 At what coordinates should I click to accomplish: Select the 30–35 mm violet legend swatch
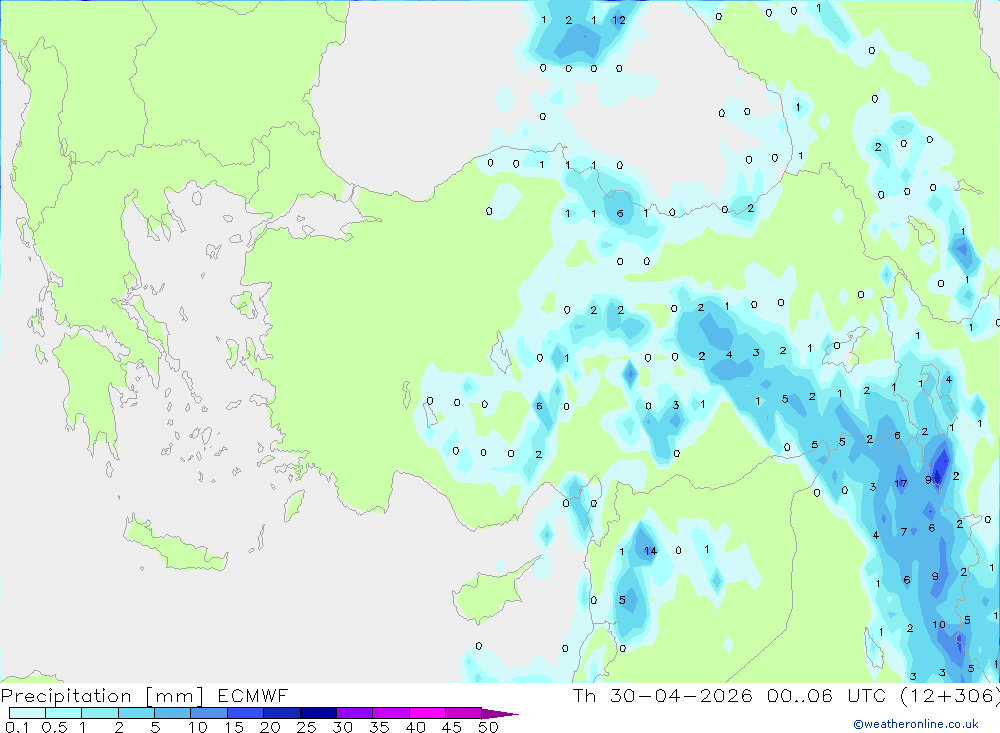tap(354, 713)
